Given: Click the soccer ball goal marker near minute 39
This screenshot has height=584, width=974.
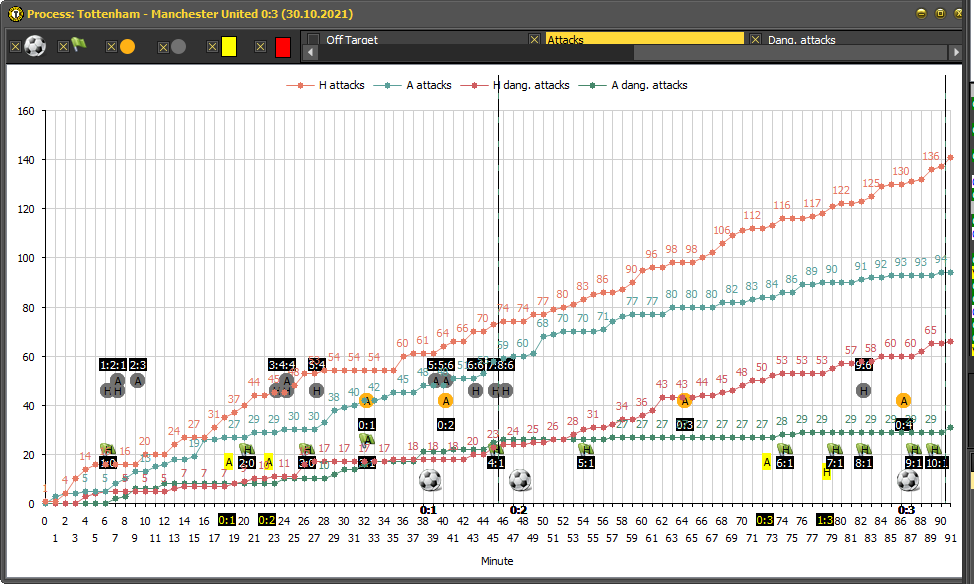Looking at the screenshot, I should point(429,480).
